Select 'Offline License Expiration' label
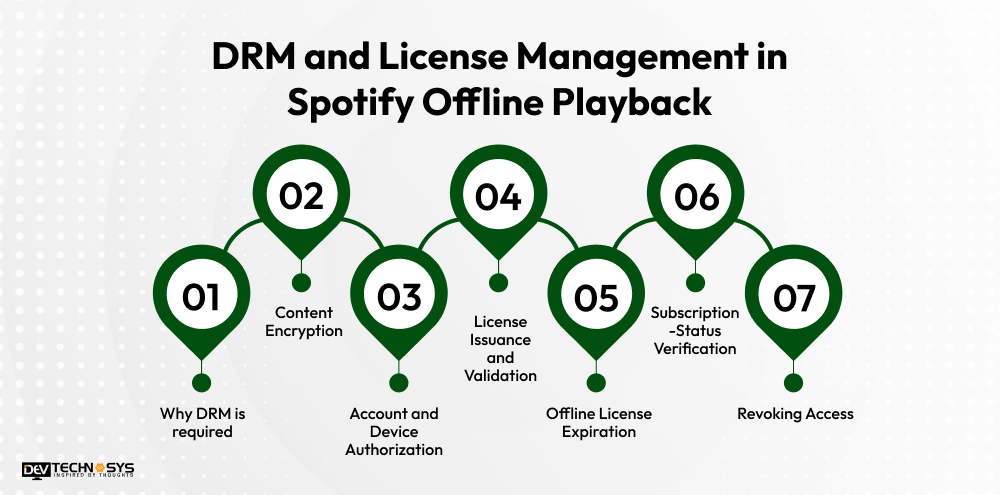 pos(598,423)
